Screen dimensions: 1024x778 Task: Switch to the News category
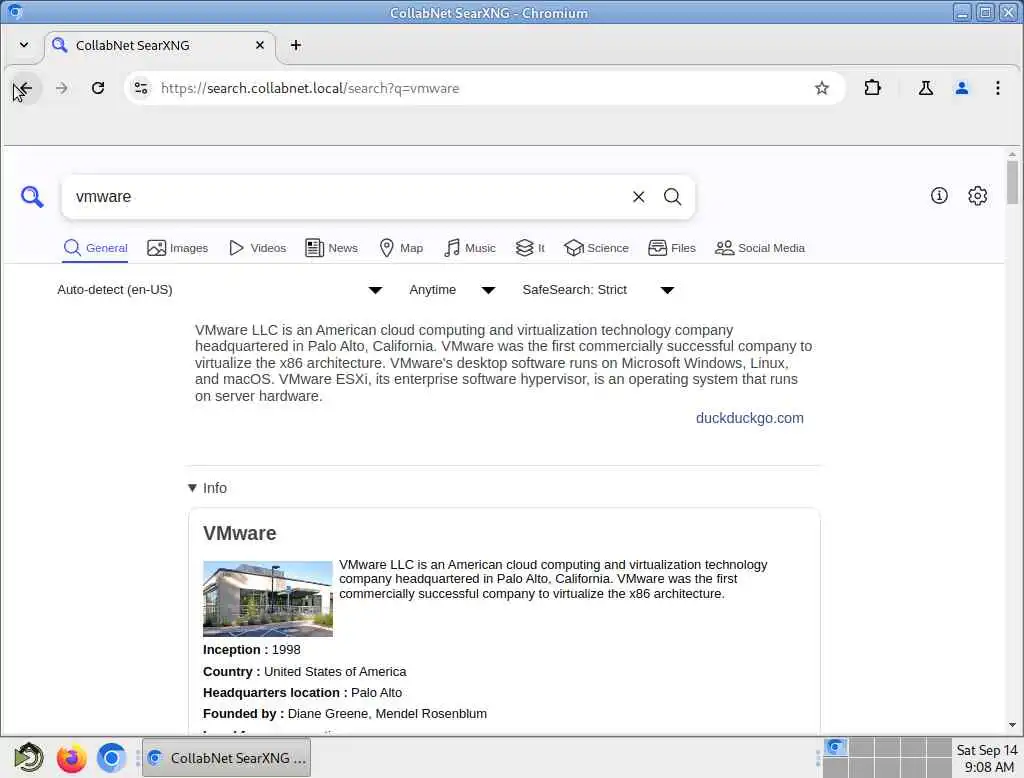pos(331,248)
